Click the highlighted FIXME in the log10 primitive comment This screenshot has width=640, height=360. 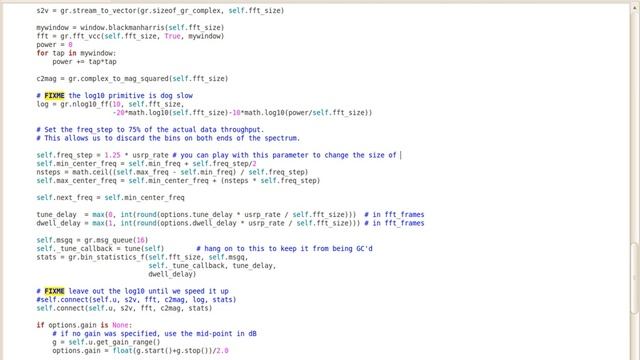54,96
